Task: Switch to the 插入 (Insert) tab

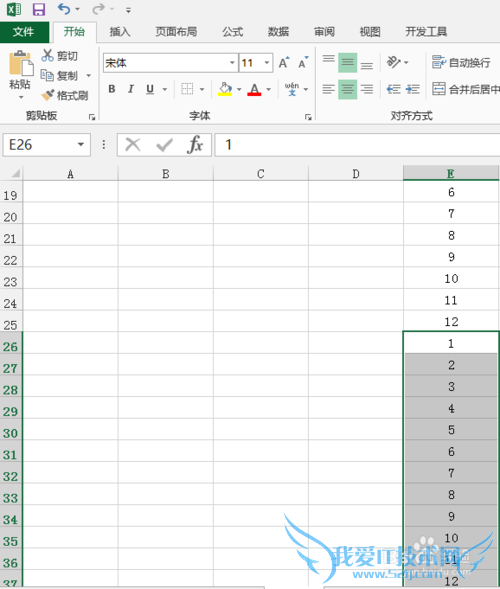Action: [120, 32]
